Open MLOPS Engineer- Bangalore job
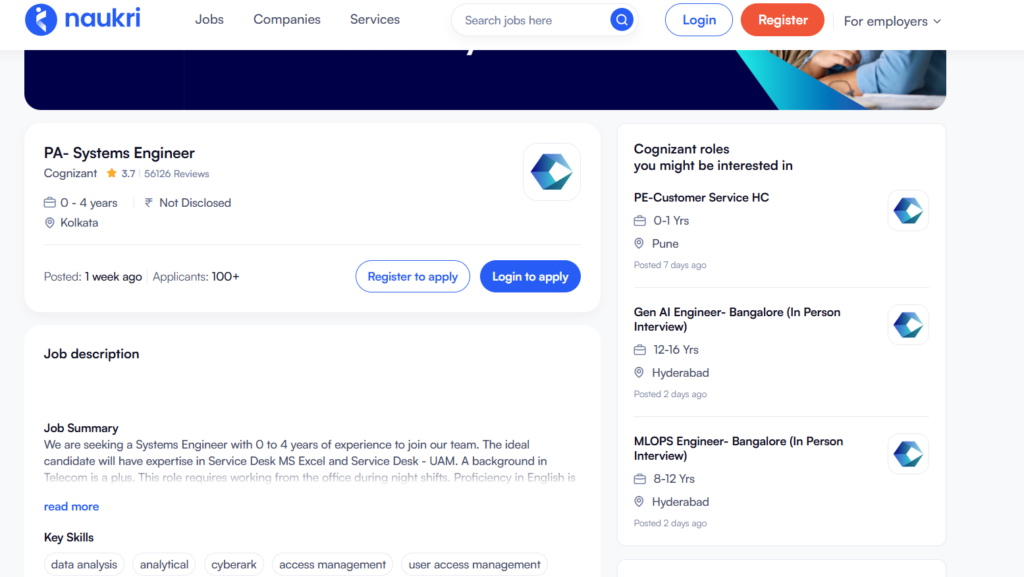Screen dimensions: 1024x577 [739, 448]
